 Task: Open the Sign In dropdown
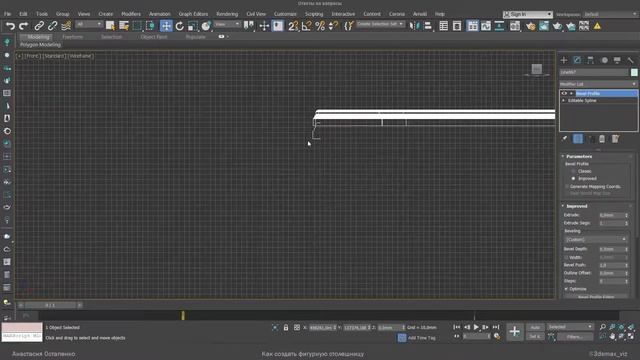(x=528, y=14)
